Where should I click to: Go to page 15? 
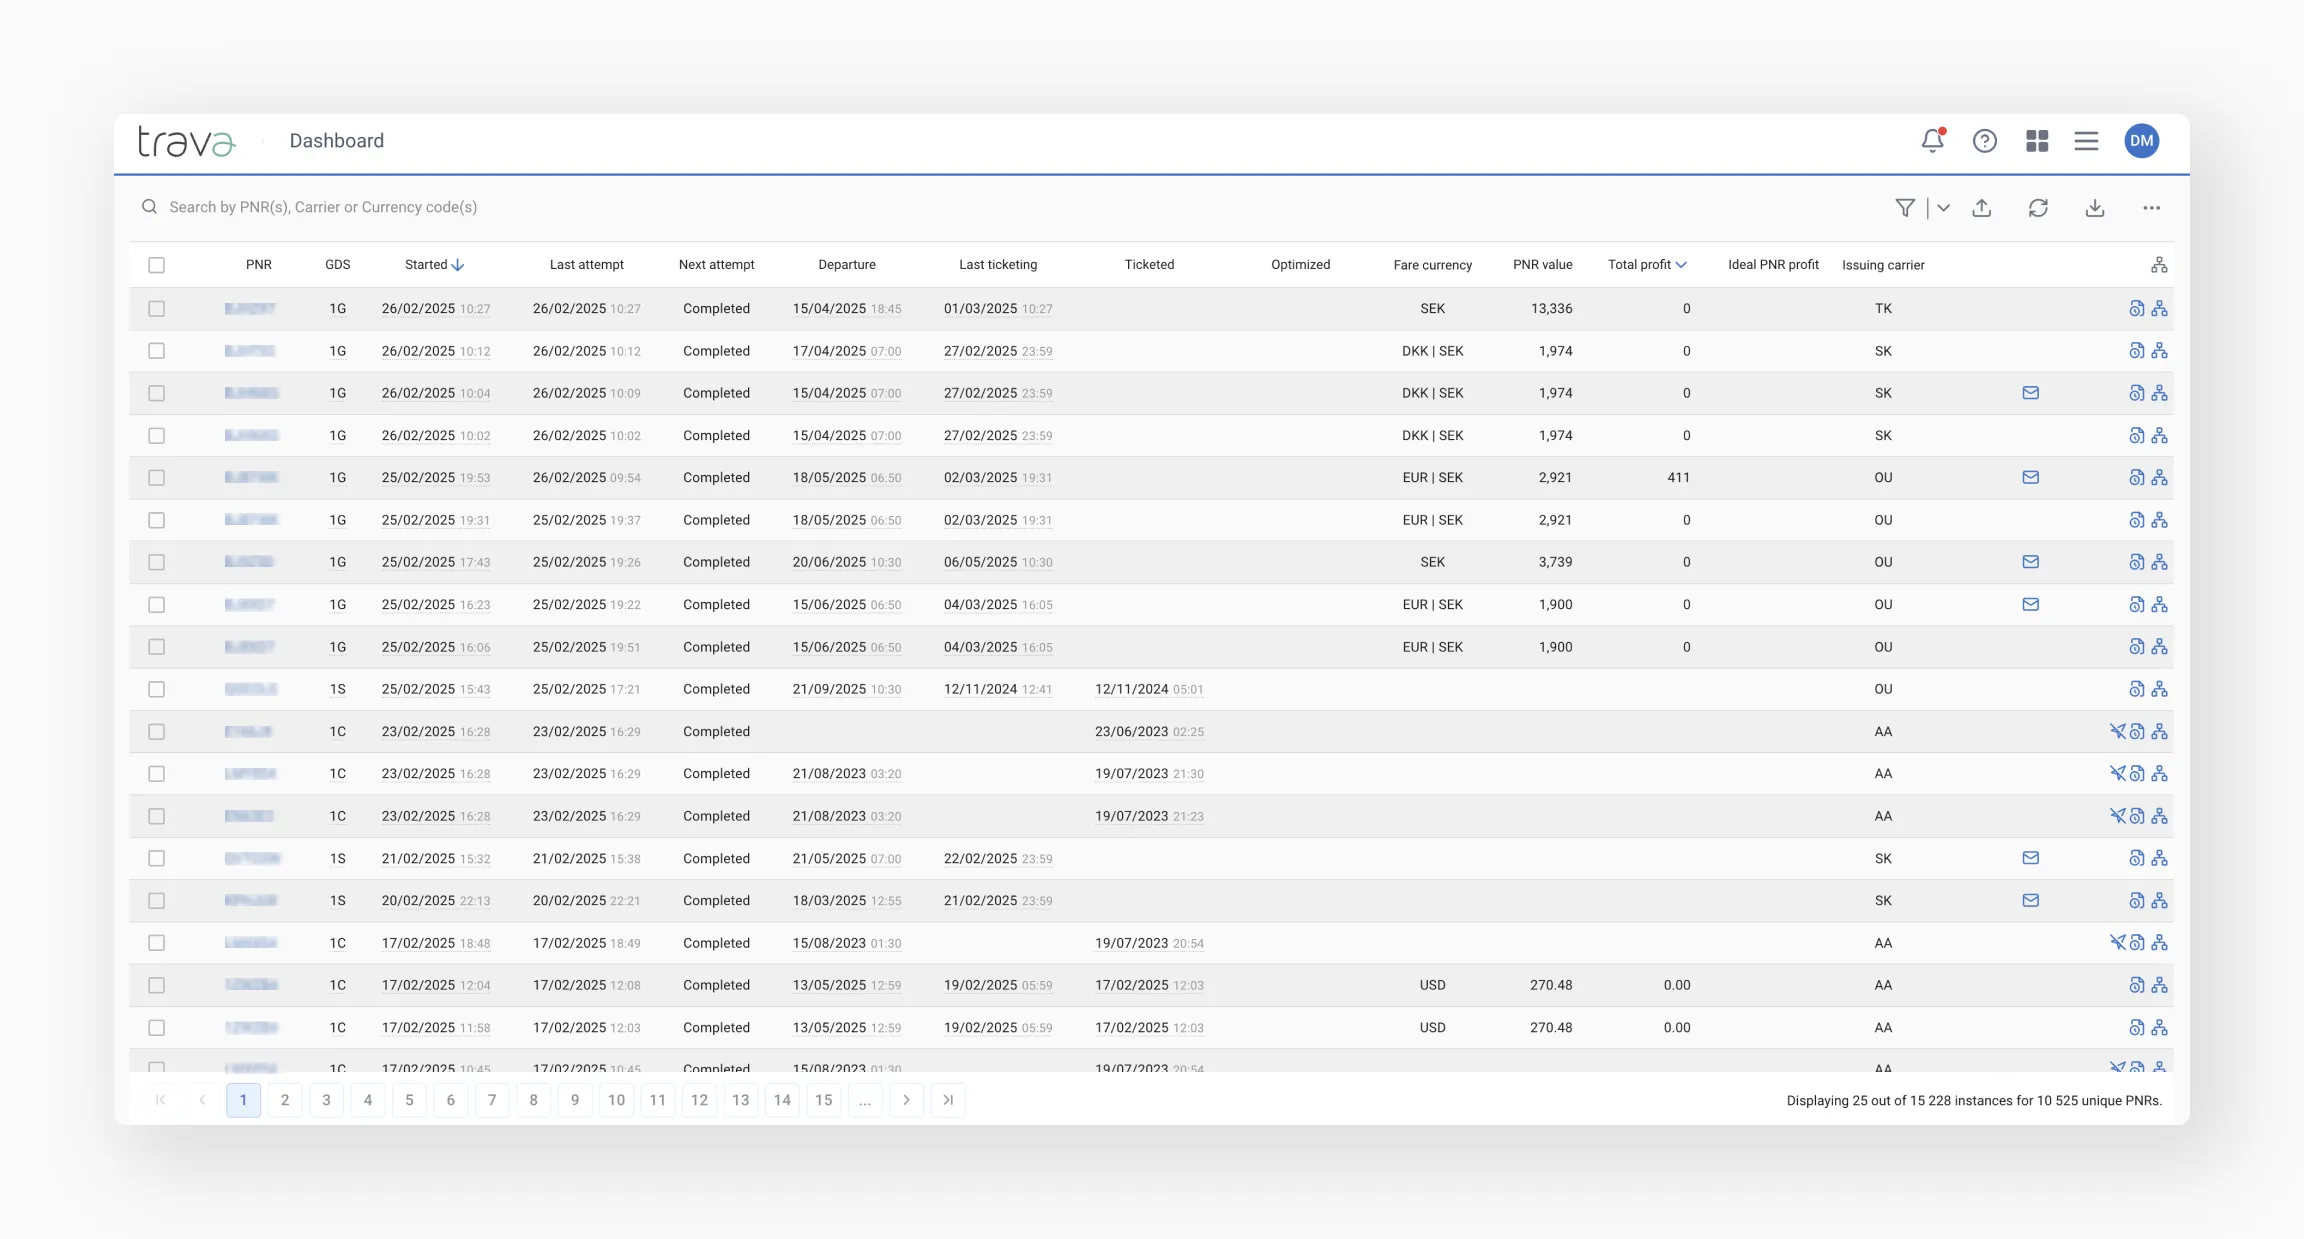(x=824, y=1100)
